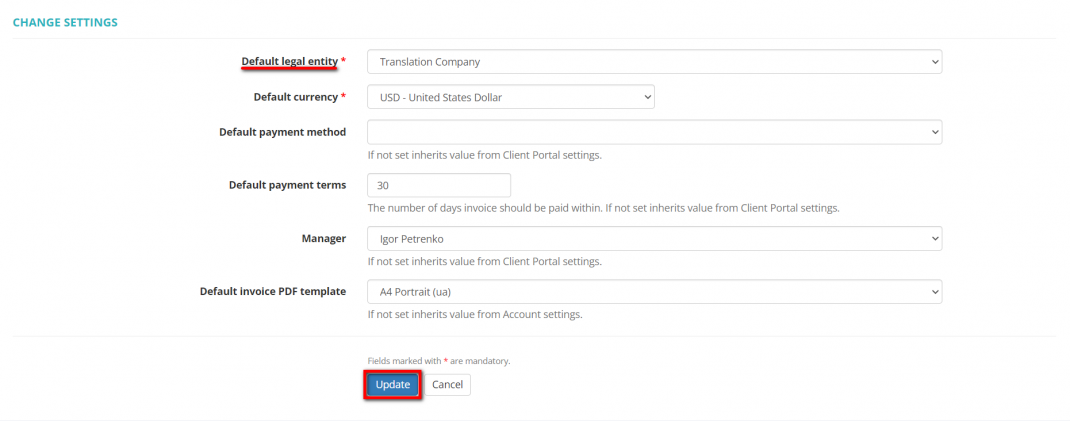Click the 'Default invoice PDF template' label
Screen dimensions: 1070x421
272,291
